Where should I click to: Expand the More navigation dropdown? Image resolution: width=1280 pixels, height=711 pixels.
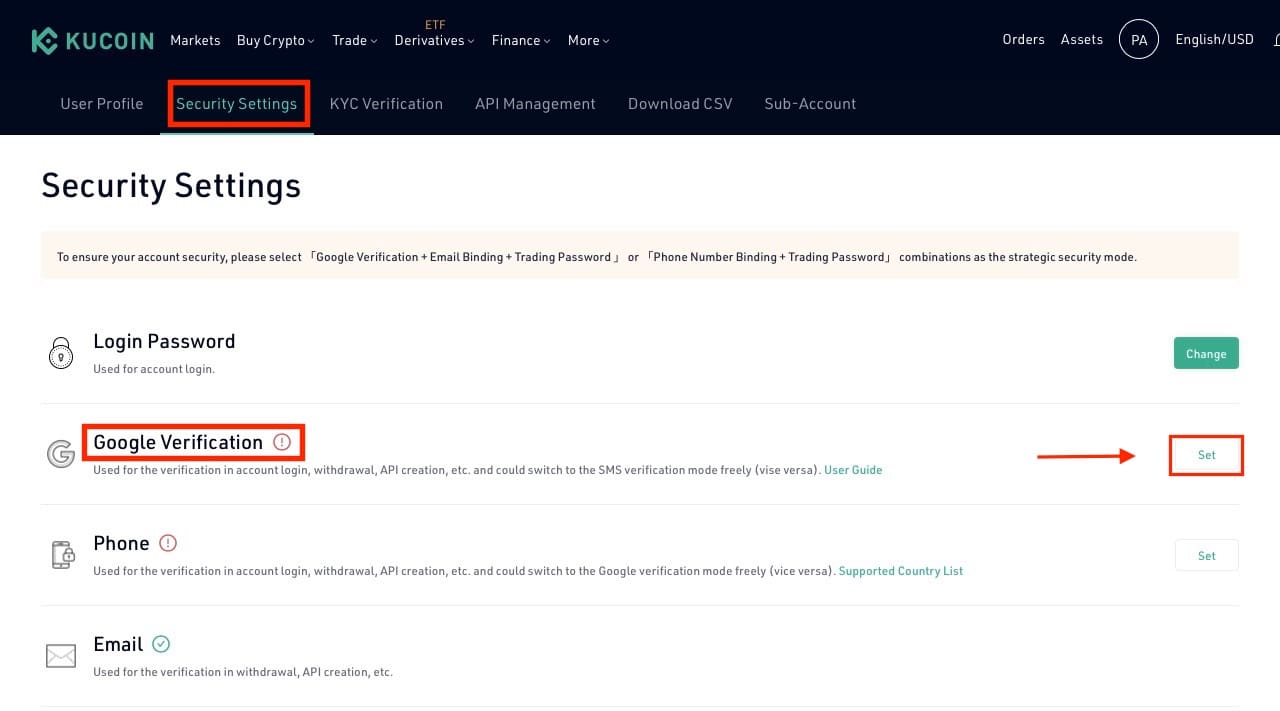[x=588, y=40]
